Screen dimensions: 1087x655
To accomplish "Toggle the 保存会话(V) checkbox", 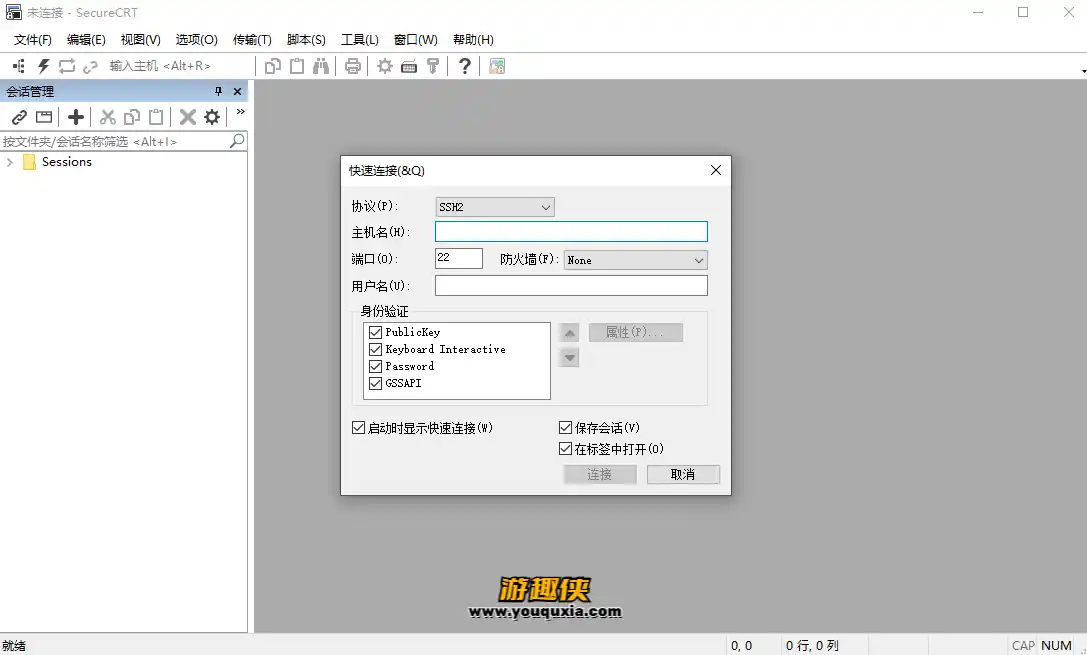I will 566,428.
